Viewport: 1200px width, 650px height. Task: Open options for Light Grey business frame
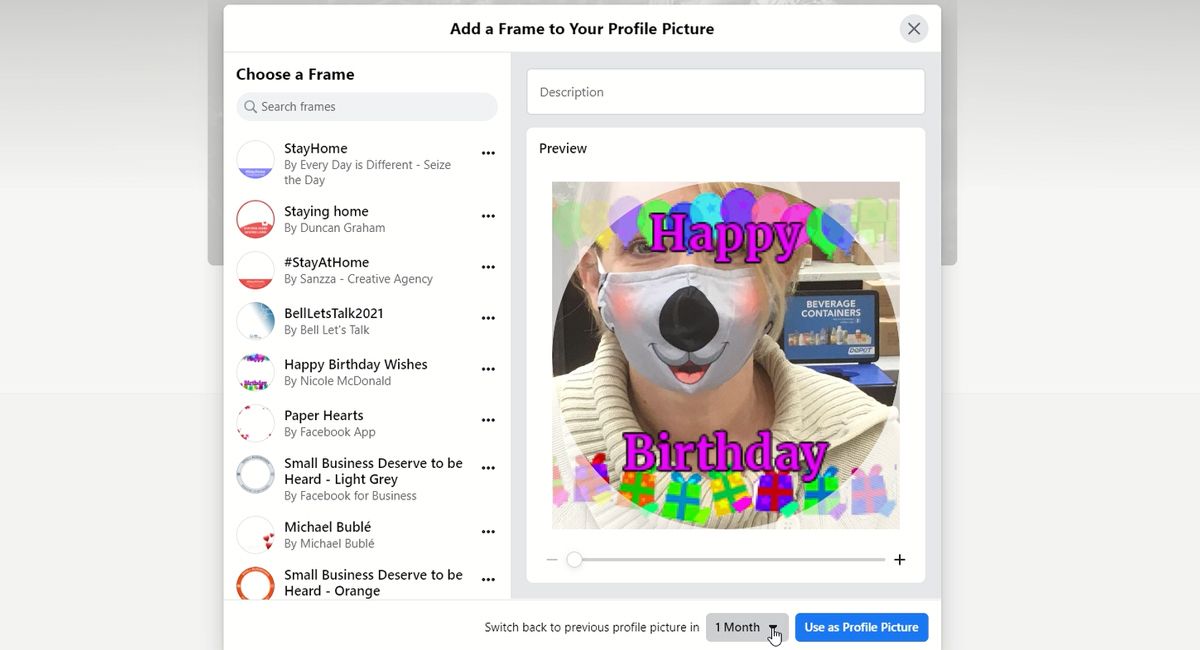click(488, 468)
